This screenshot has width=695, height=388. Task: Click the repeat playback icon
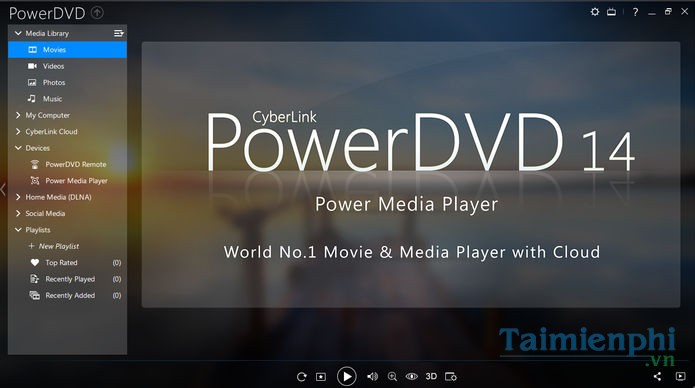point(301,376)
